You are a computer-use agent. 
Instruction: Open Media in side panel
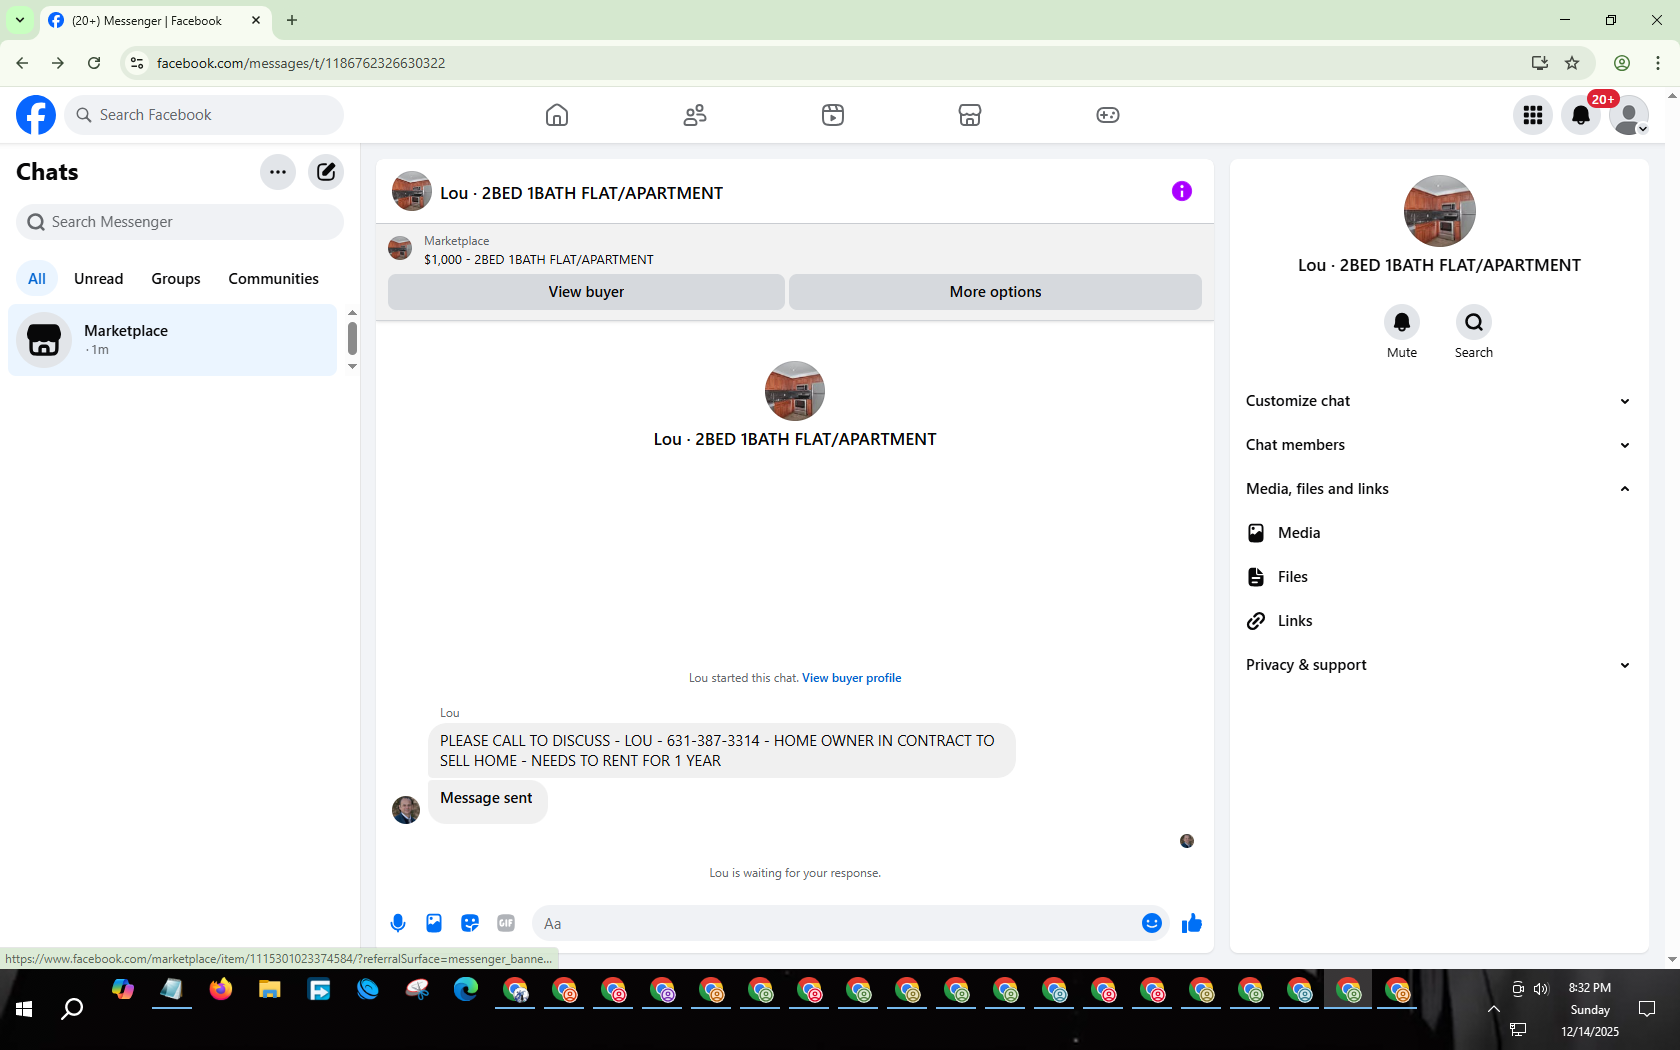click(x=1439, y=533)
